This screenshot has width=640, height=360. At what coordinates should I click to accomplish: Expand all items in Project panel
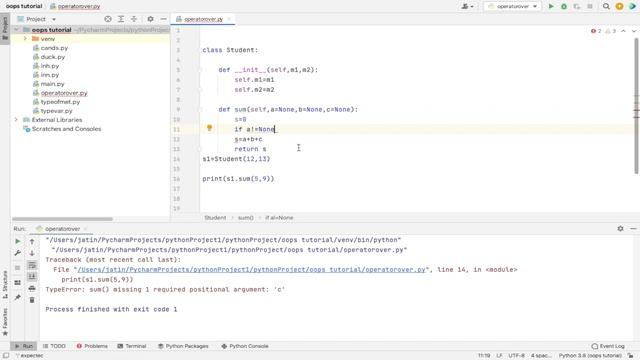click(x=121, y=19)
